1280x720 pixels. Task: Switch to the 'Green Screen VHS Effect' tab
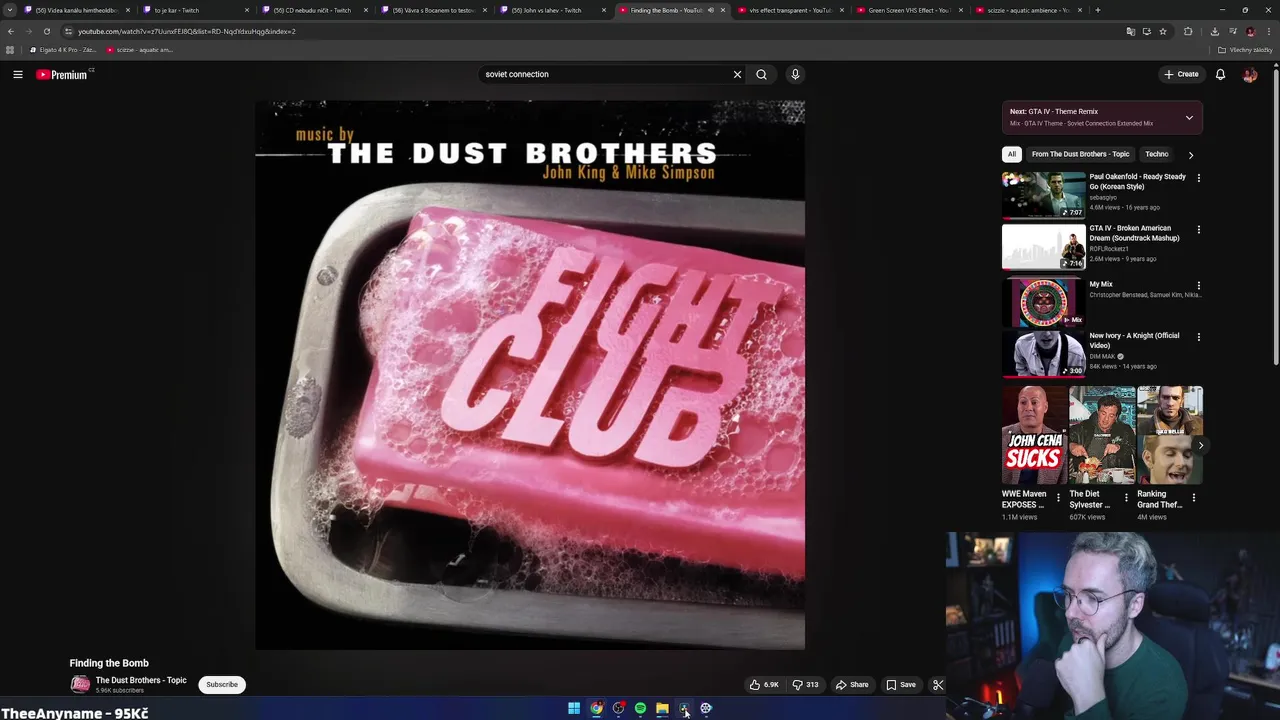tap(909, 10)
